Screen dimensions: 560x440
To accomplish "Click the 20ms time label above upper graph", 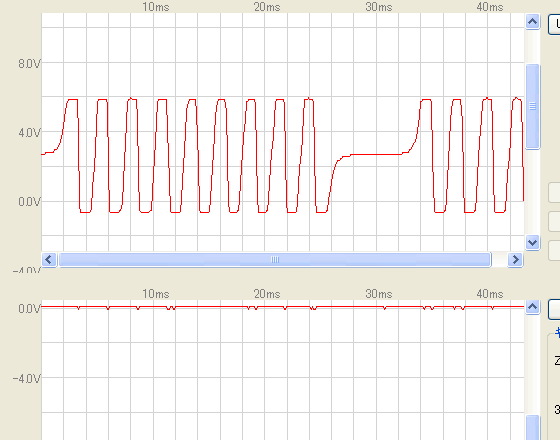I will [267, 7].
